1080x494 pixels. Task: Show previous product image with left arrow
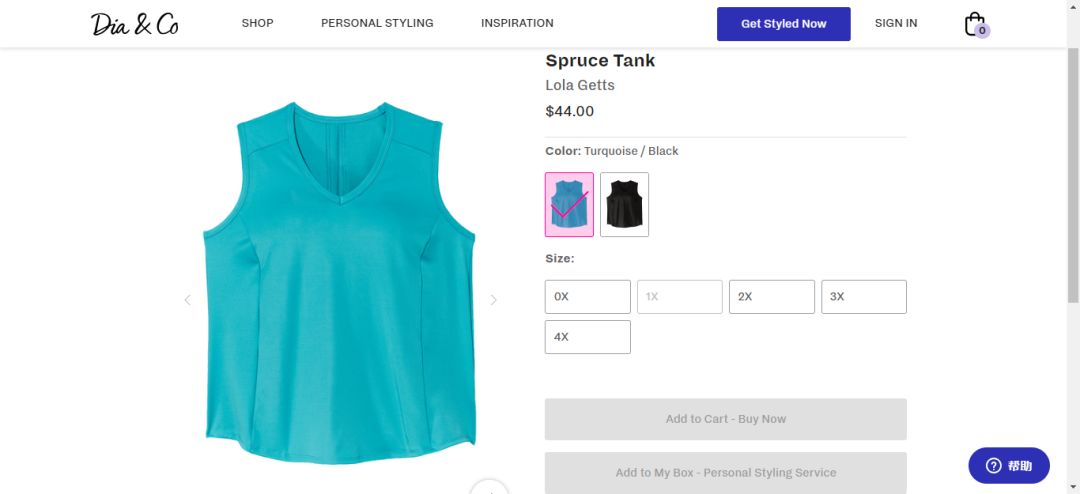click(x=187, y=300)
